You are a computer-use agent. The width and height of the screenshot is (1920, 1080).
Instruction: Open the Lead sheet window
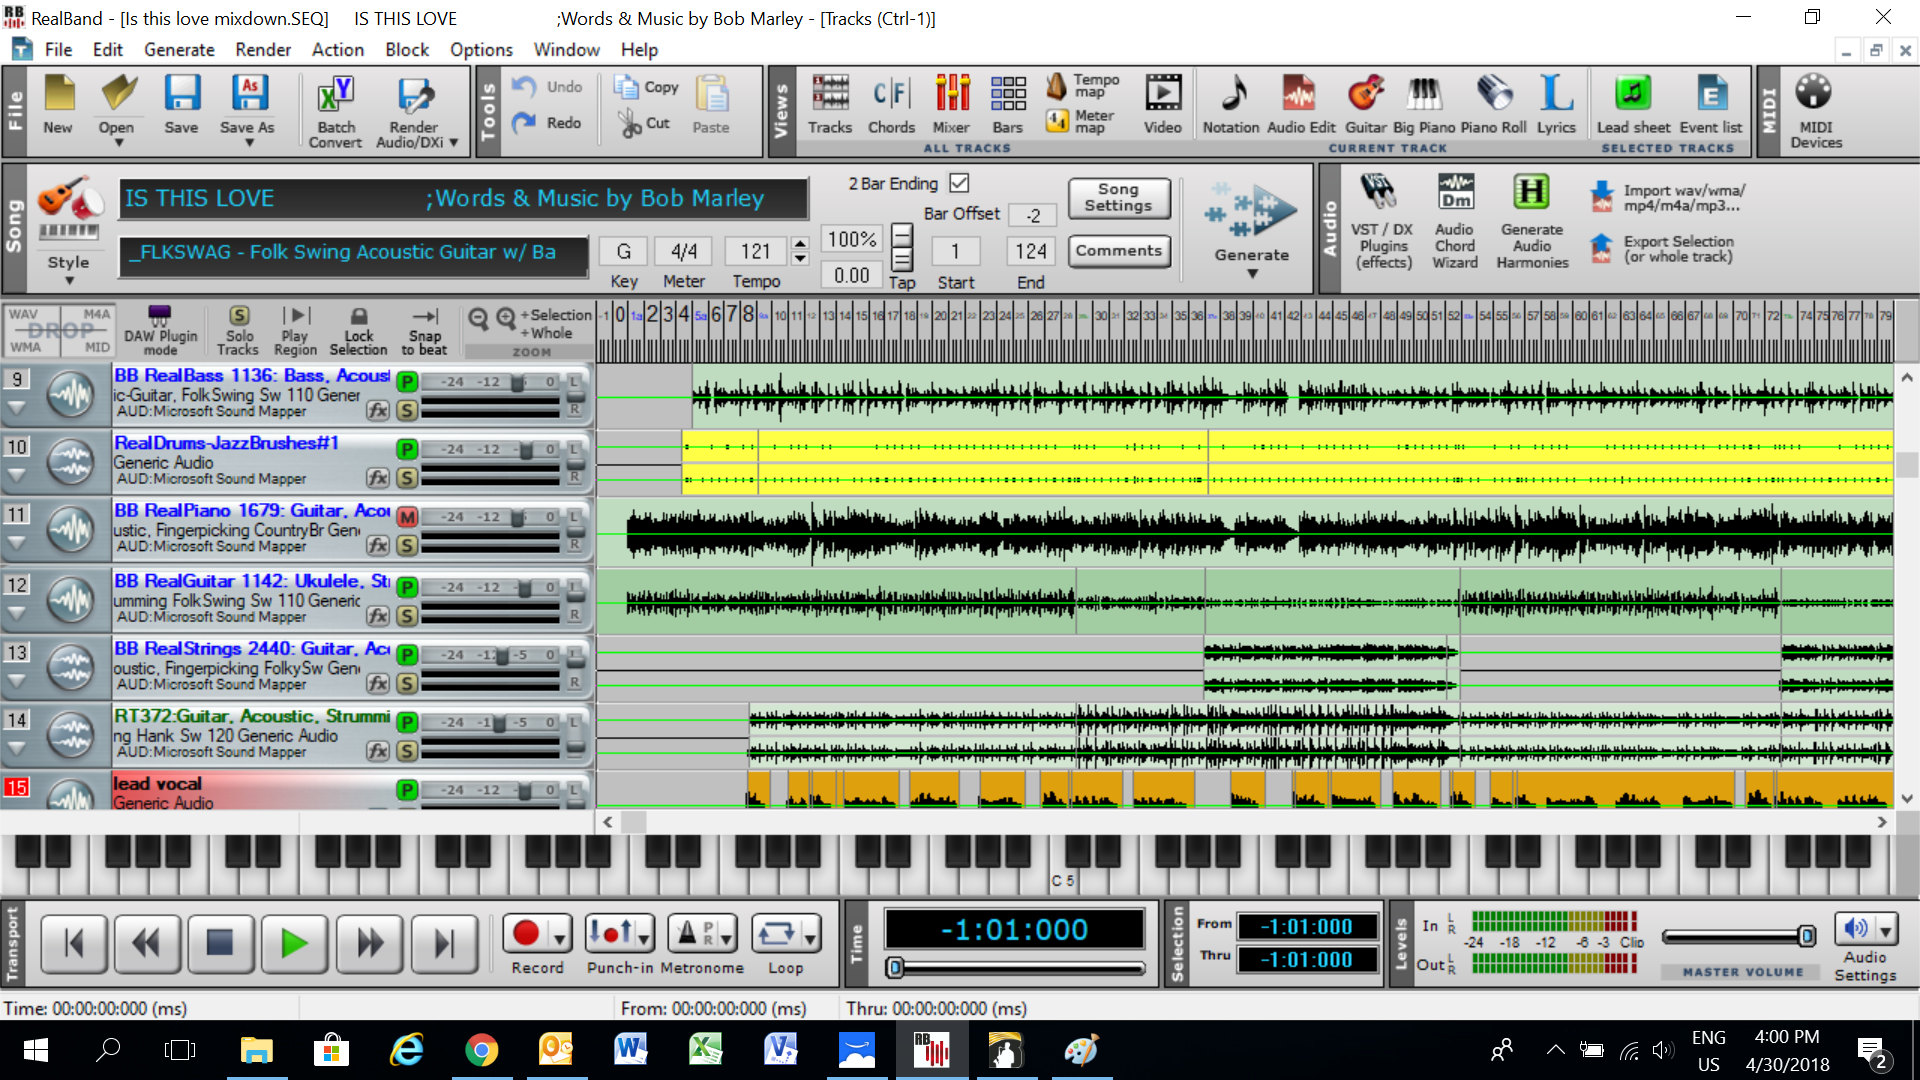click(x=1633, y=105)
